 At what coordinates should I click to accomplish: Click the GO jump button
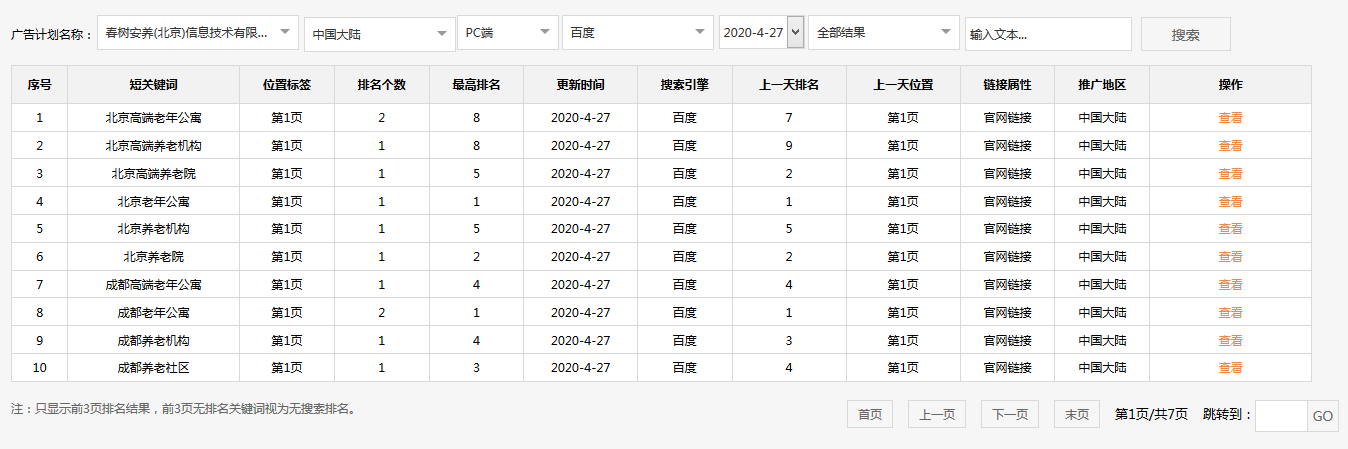[1323, 416]
